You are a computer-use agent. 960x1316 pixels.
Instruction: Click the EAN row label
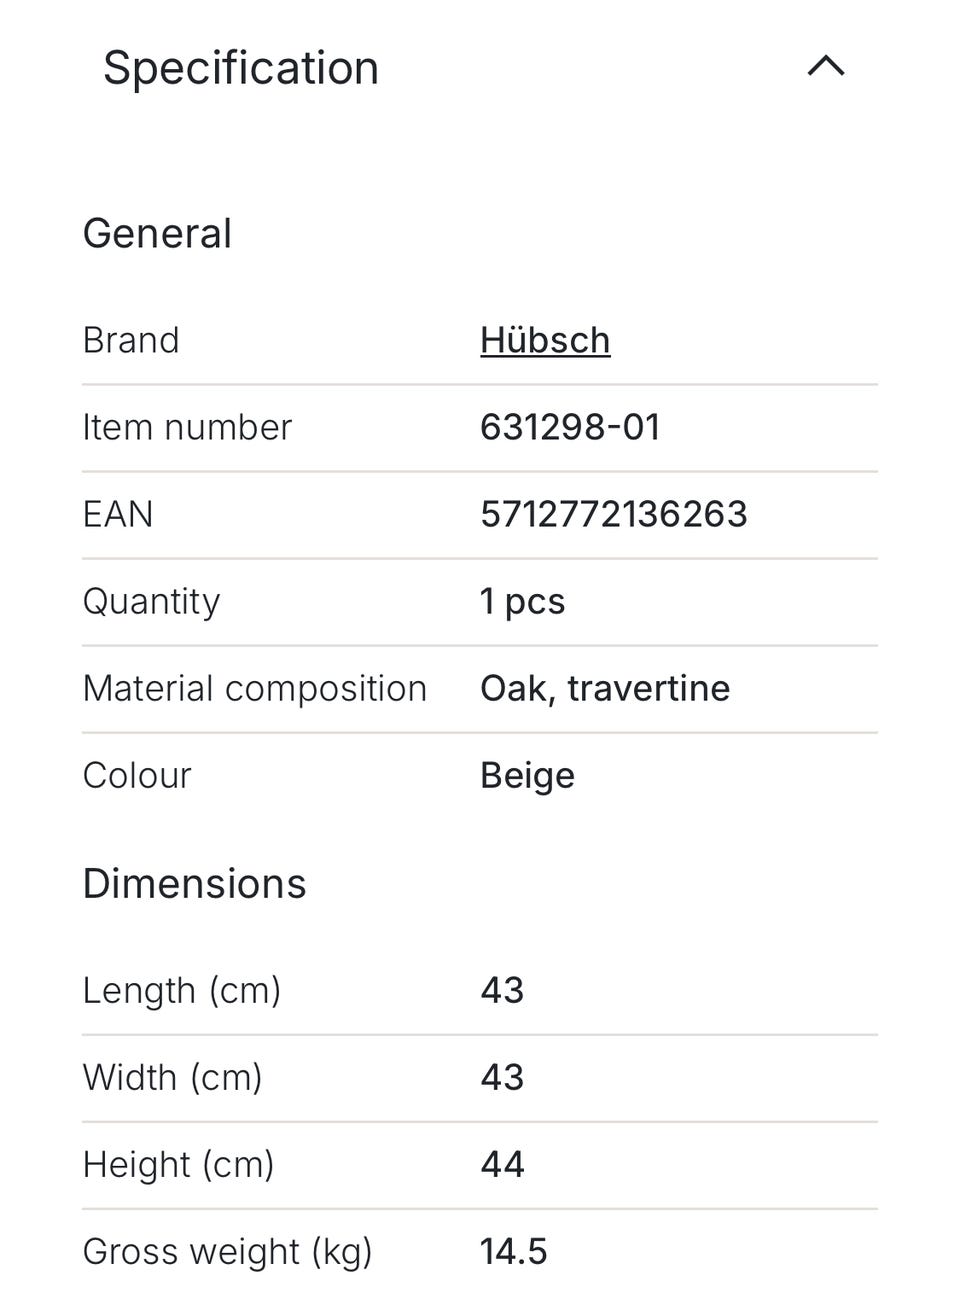[x=118, y=514]
